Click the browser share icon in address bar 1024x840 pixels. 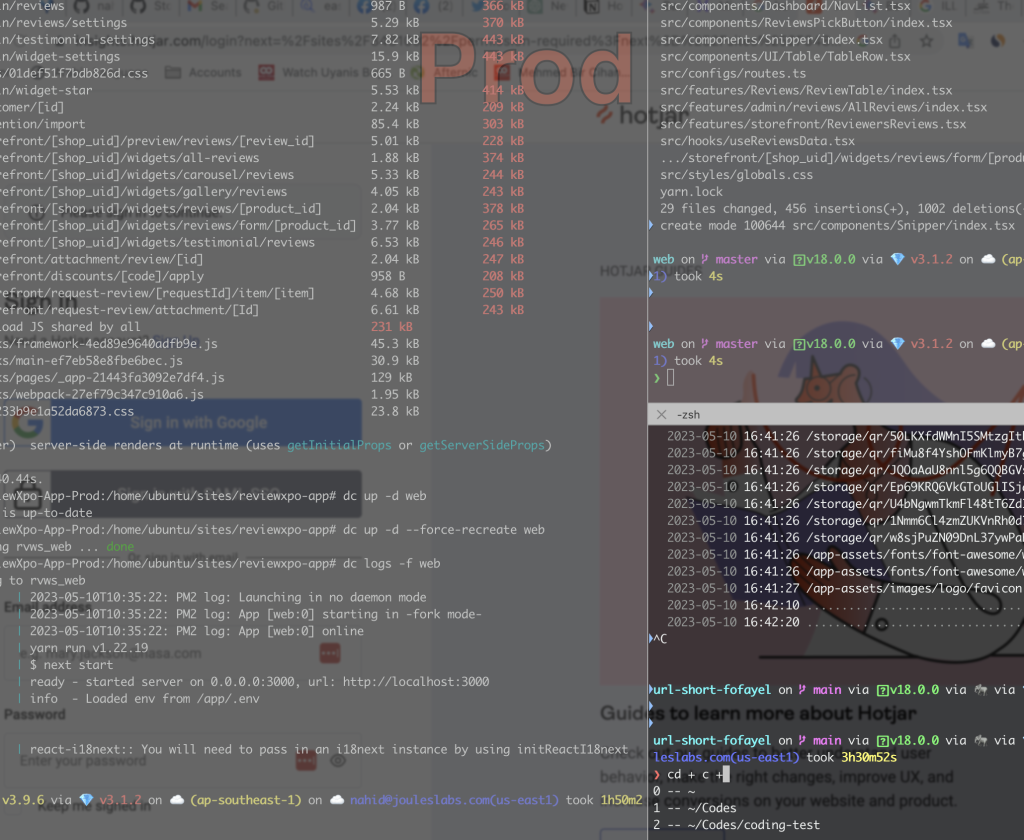pyautogui.click(x=895, y=41)
